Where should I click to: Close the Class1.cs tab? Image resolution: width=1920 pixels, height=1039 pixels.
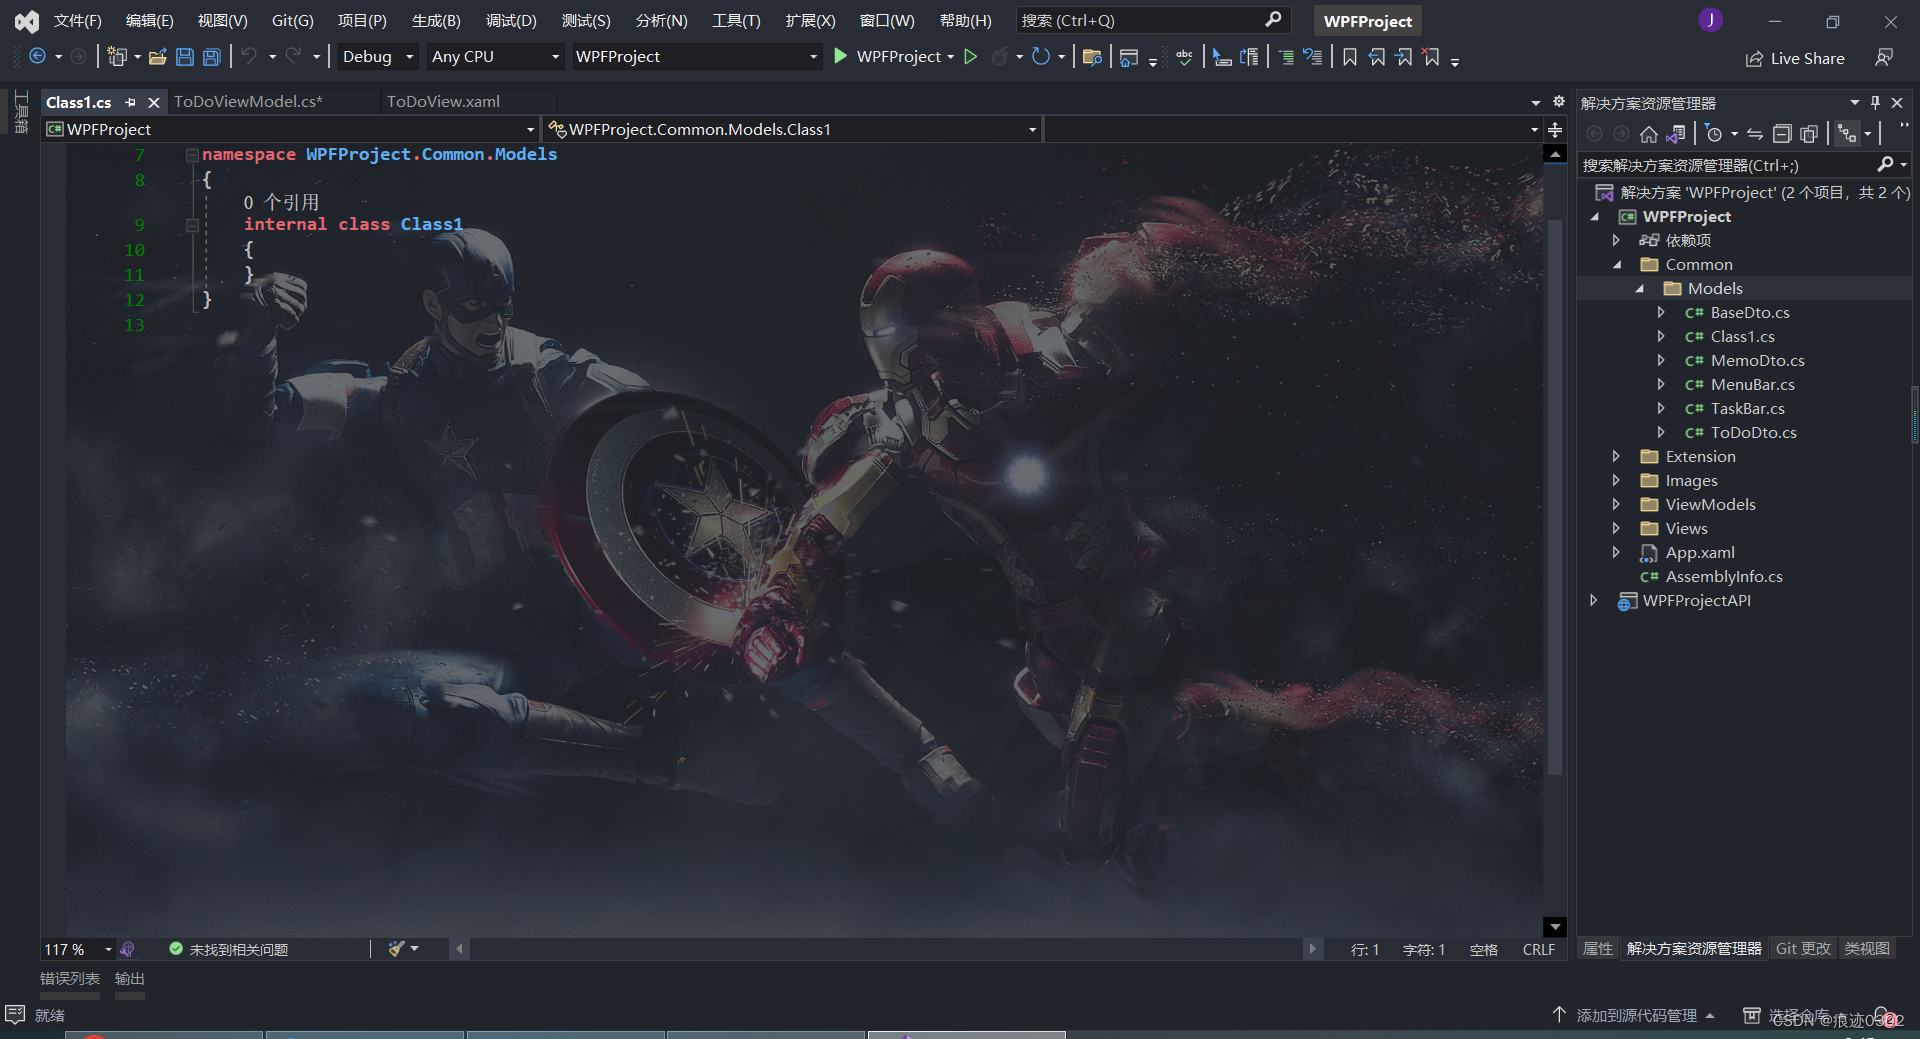click(x=154, y=102)
